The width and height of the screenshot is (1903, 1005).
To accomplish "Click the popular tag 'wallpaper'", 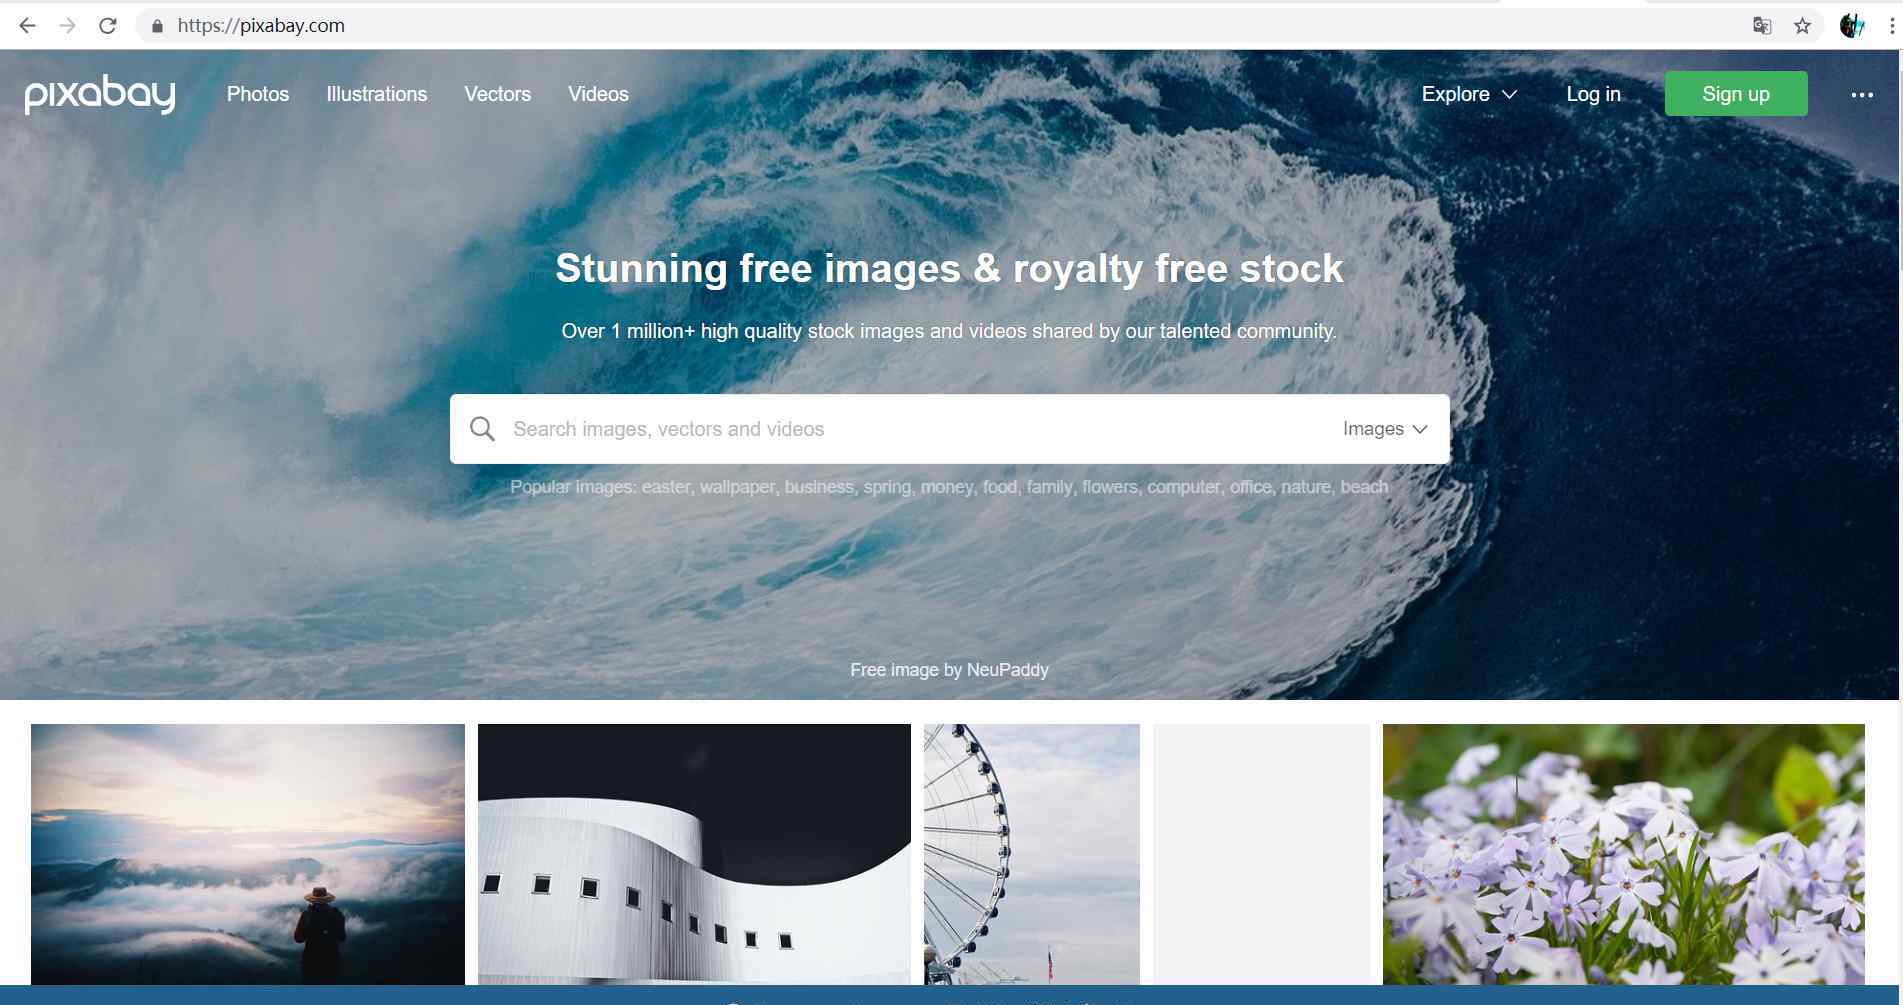I will point(737,487).
